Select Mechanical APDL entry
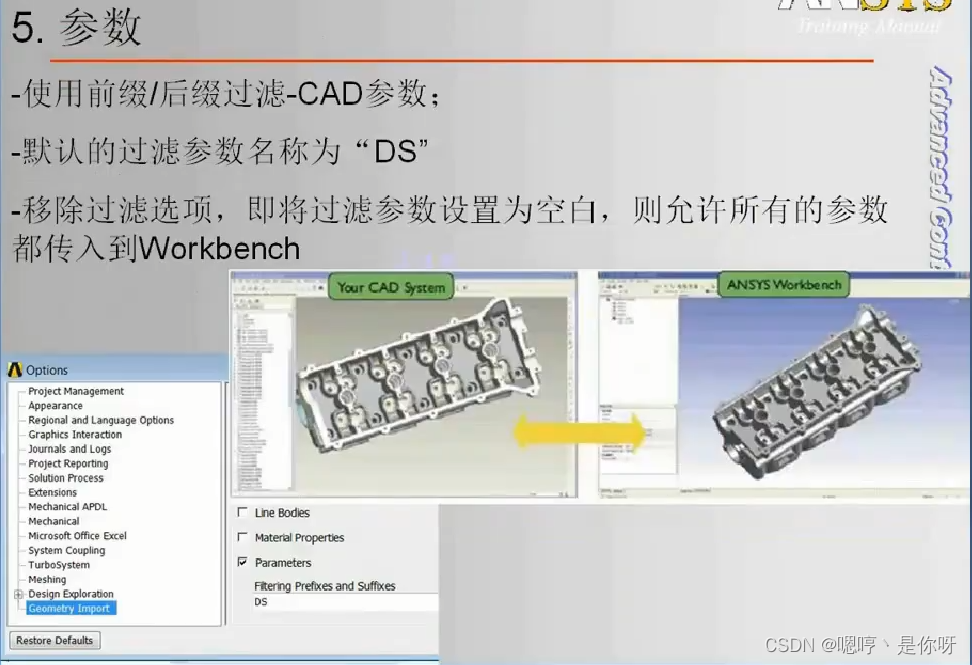The height and width of the screenshot is (665, 972). pyautogui.click(x=68, y=506)
